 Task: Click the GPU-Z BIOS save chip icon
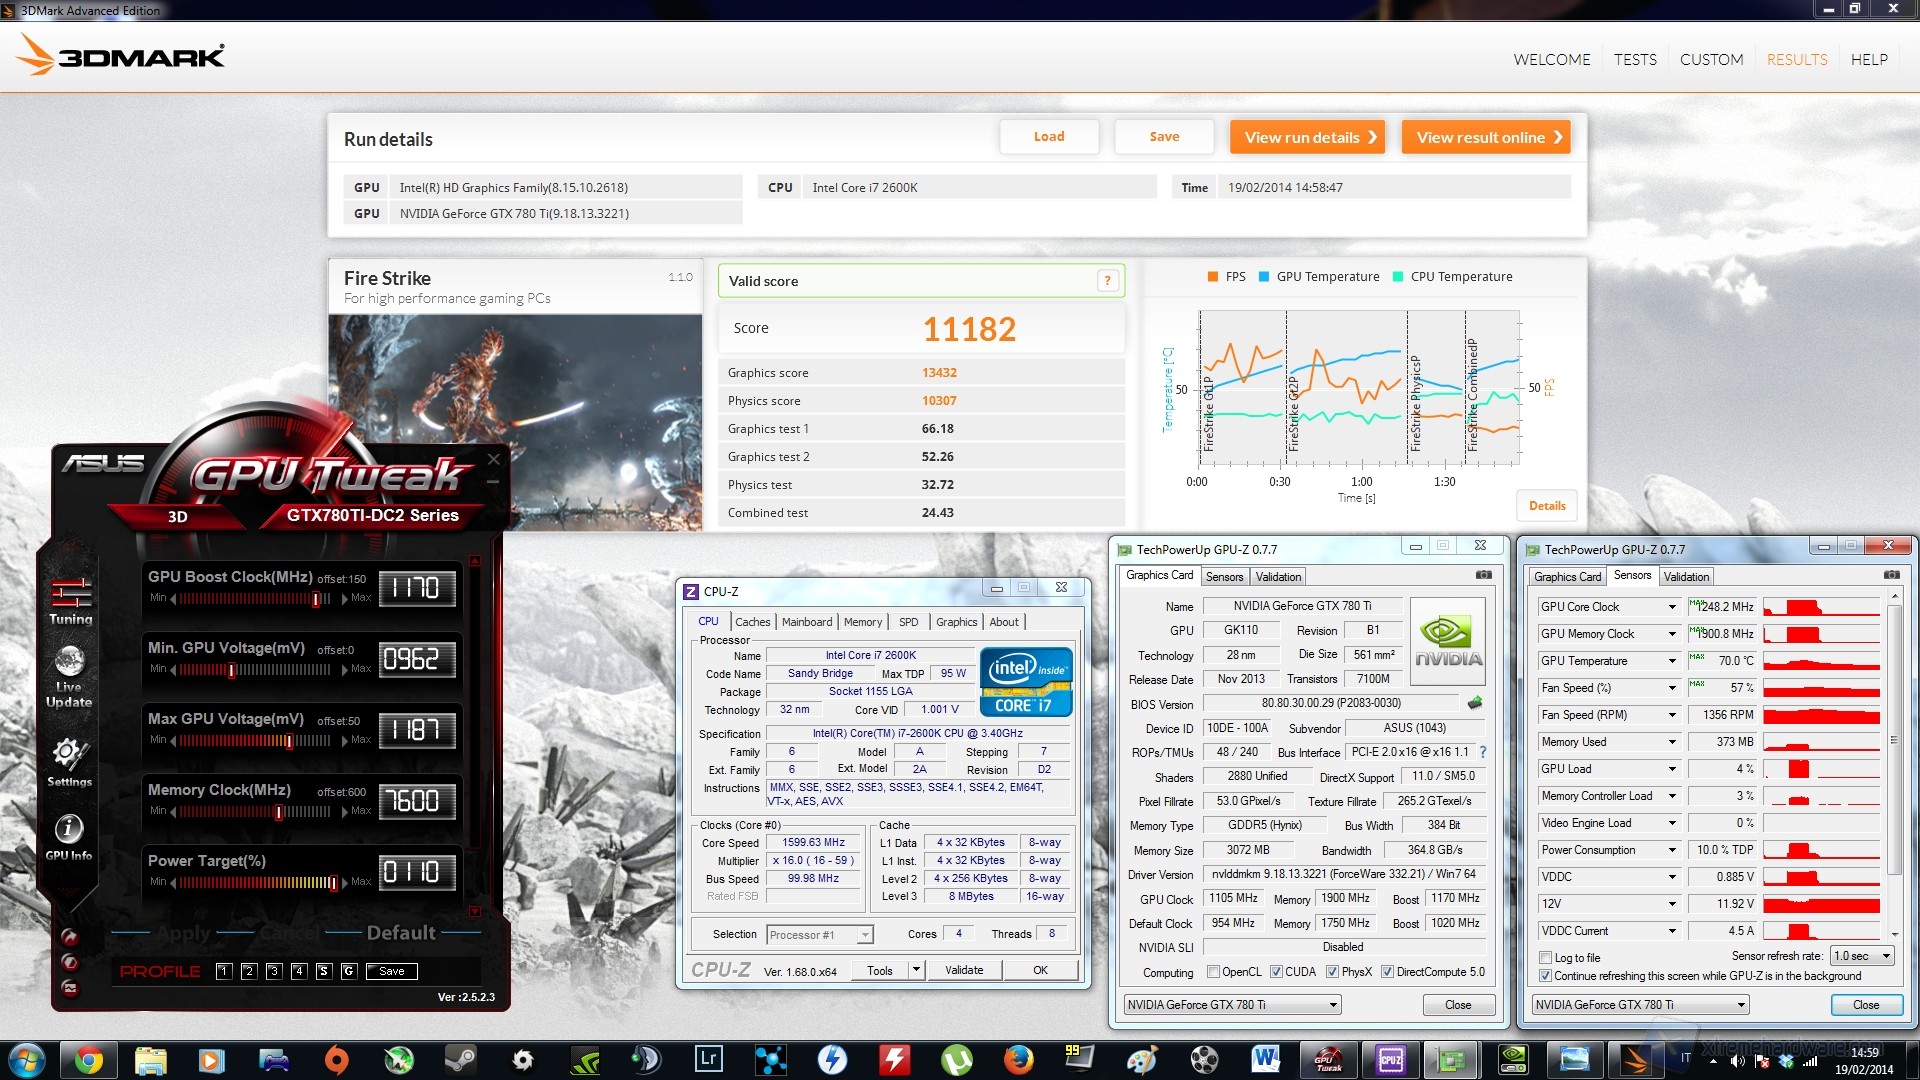(1474, 703)
